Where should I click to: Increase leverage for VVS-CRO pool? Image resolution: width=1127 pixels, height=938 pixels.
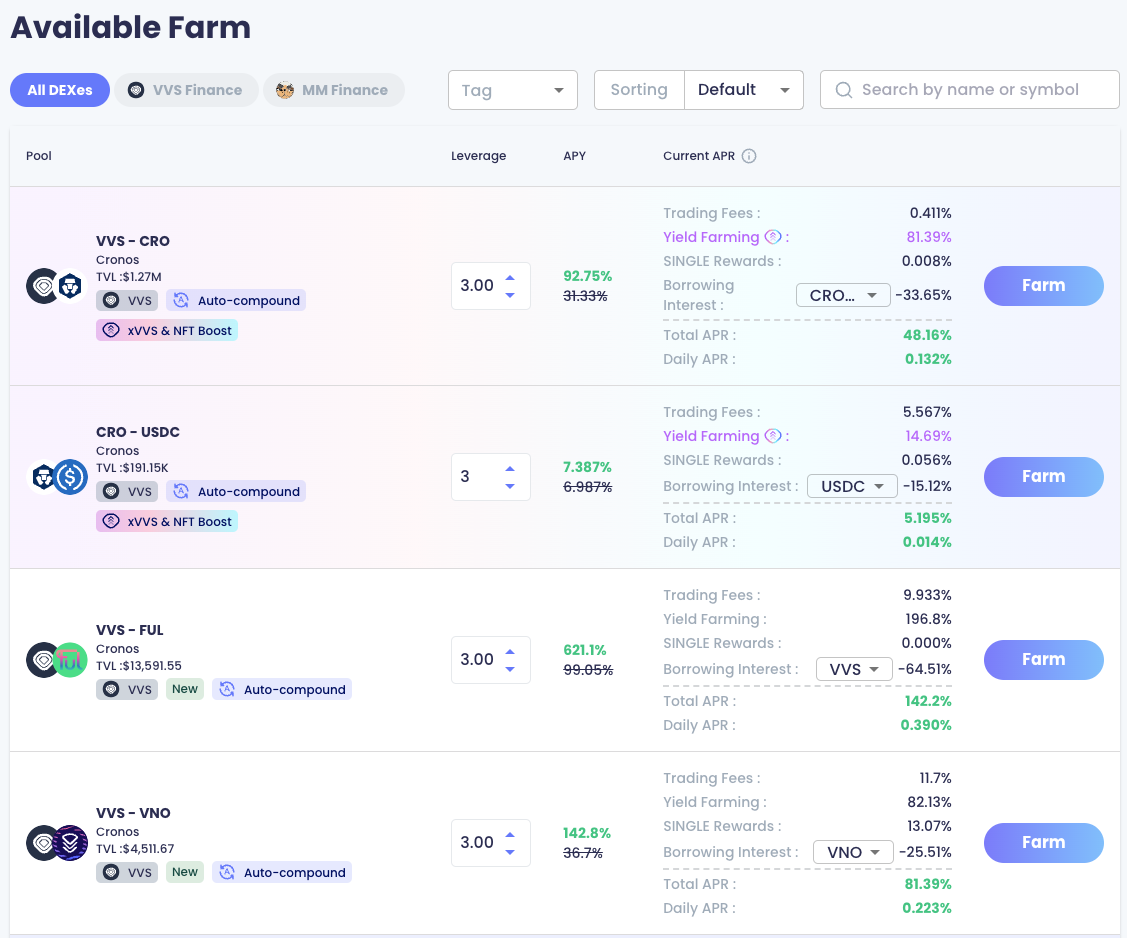pos(510,277)
